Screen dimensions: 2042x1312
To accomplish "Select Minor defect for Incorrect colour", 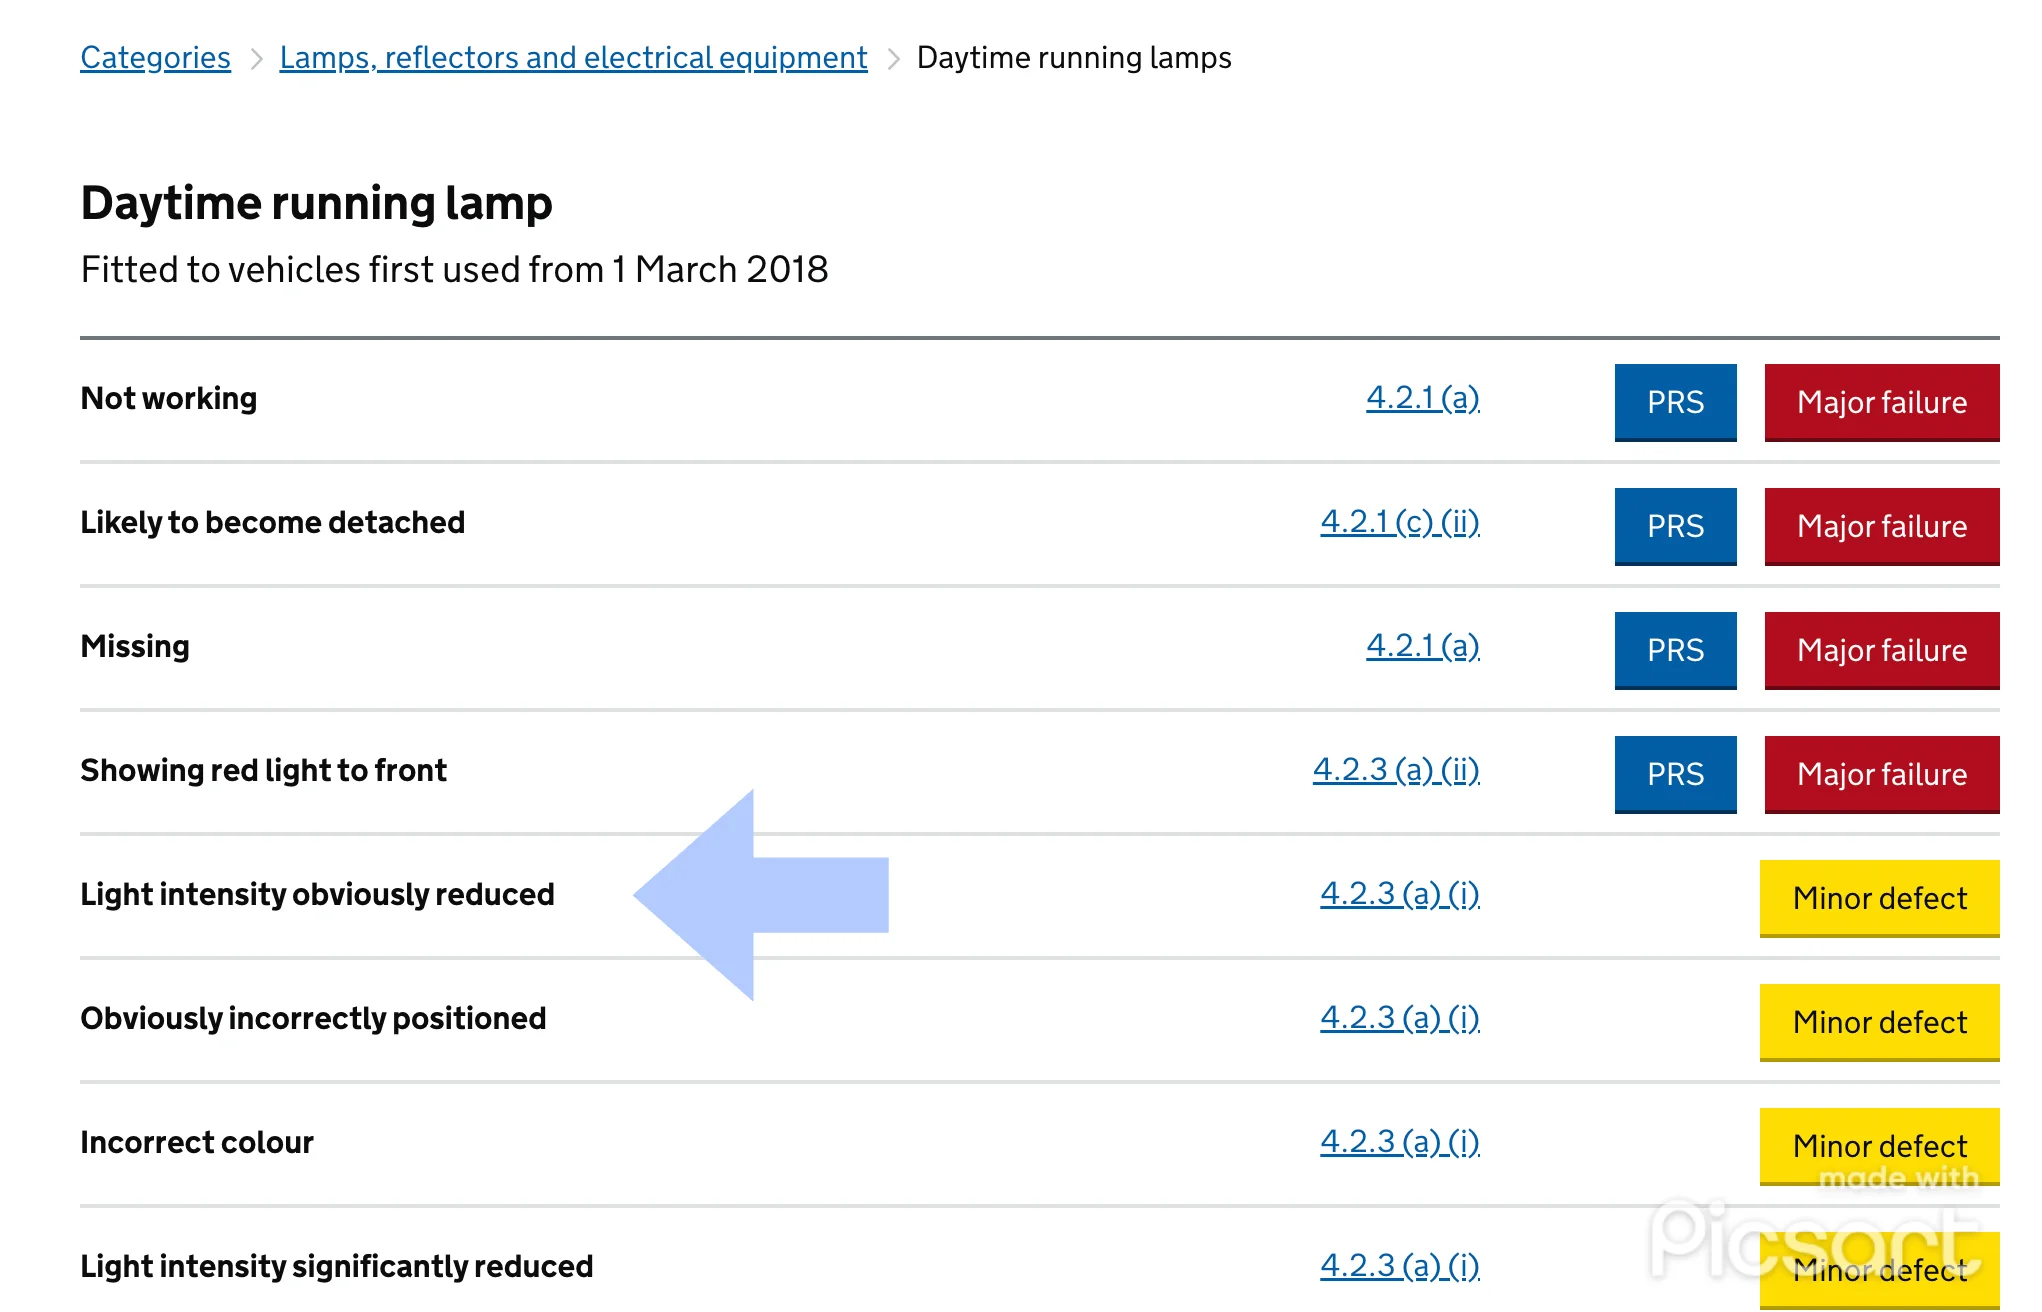I will [1879, 1146].
